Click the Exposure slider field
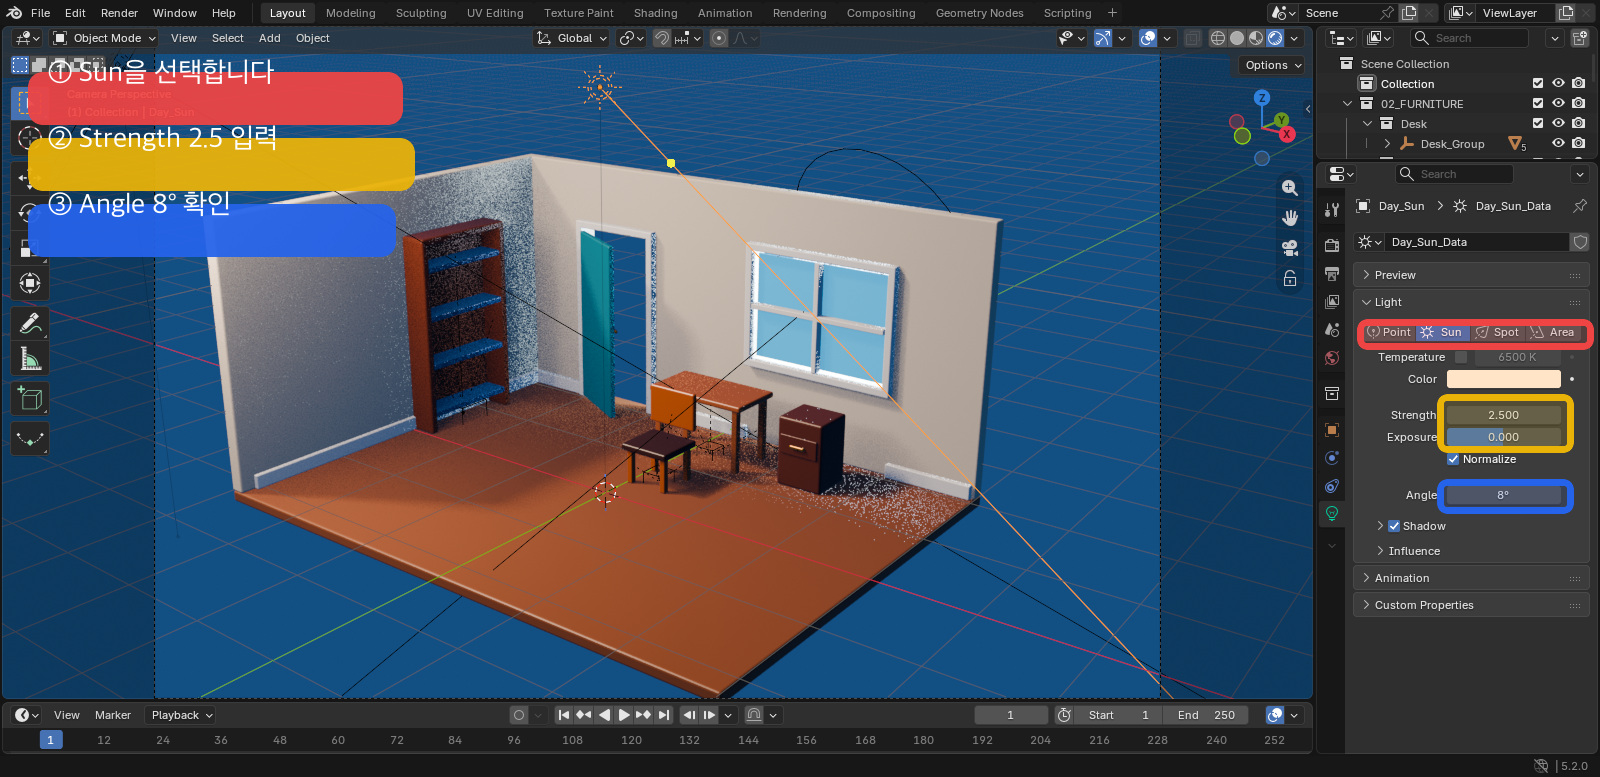Image resolution: width=1600 pixels, height=777 pixels. click(1503, 437)
